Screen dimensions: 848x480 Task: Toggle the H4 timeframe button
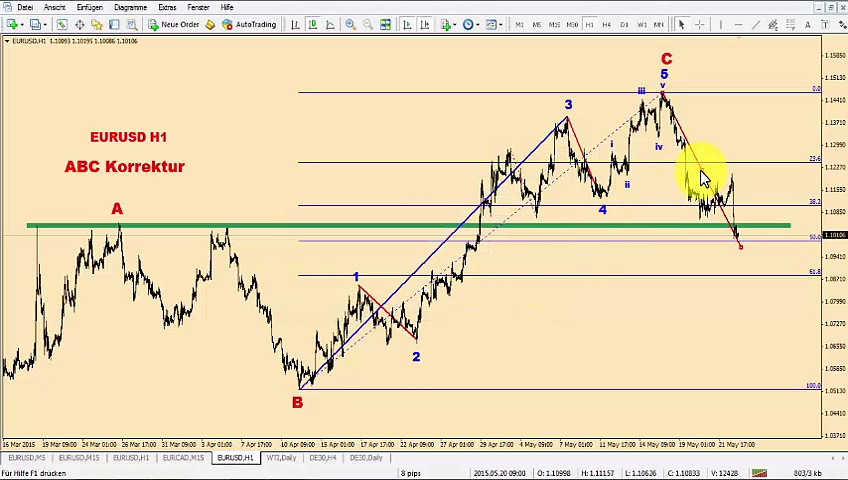point(606,24)
